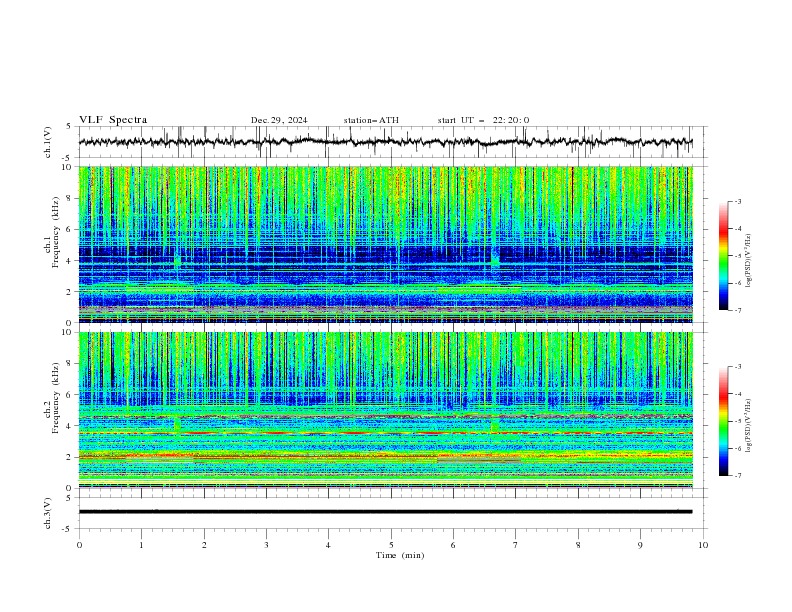Click the upper ch.1 PSD color bar

[x=723, y=256]
